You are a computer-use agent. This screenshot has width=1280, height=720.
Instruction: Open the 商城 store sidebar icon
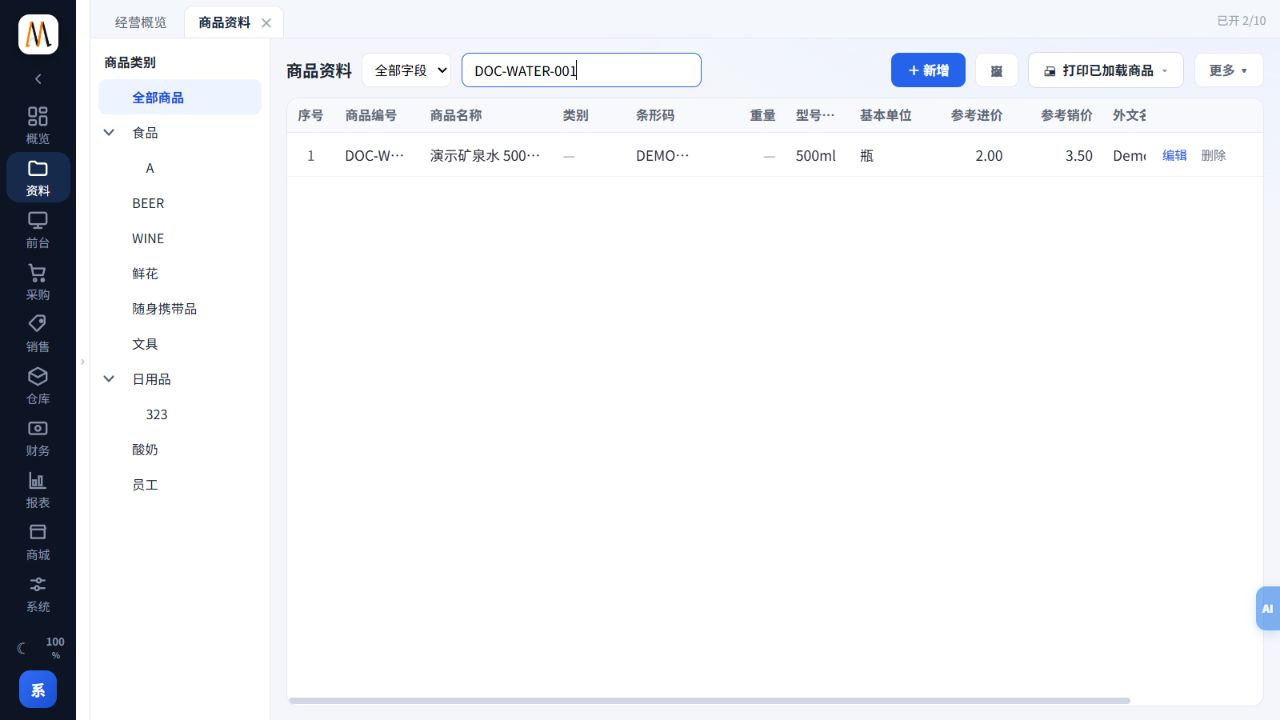(x=38, y=541)
